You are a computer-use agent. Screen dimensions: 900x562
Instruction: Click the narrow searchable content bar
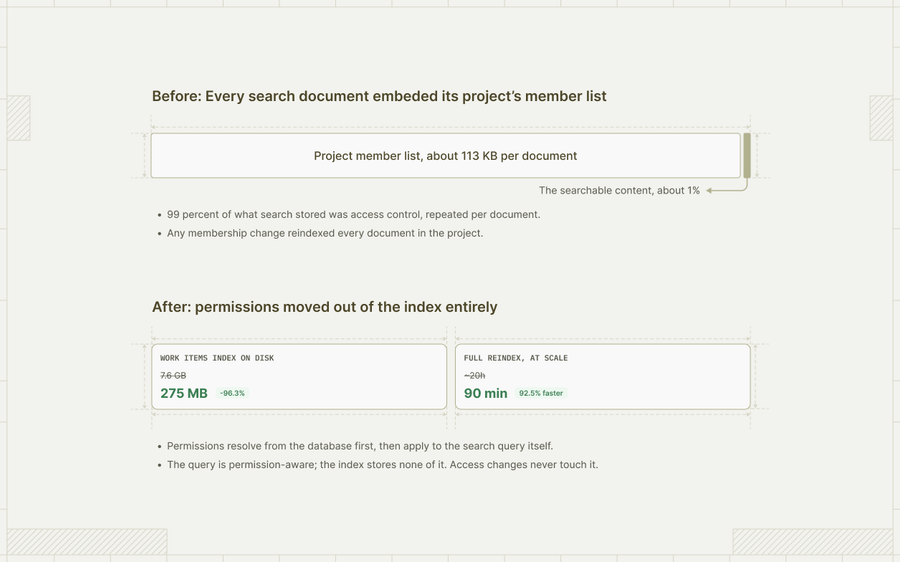coord(747,156)
